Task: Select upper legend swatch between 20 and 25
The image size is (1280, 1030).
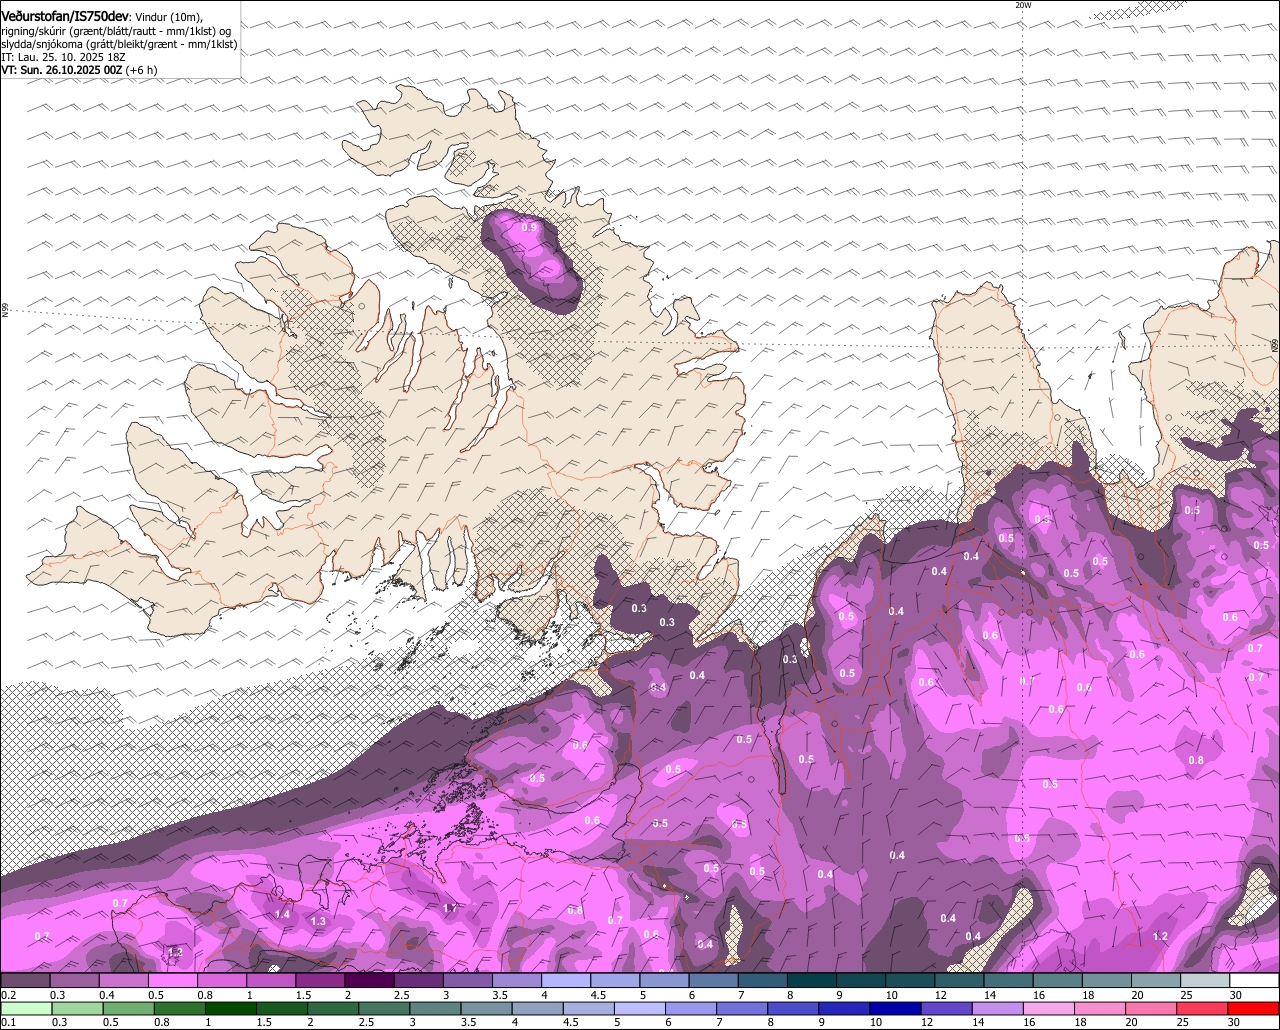Action: [1156, 980]
